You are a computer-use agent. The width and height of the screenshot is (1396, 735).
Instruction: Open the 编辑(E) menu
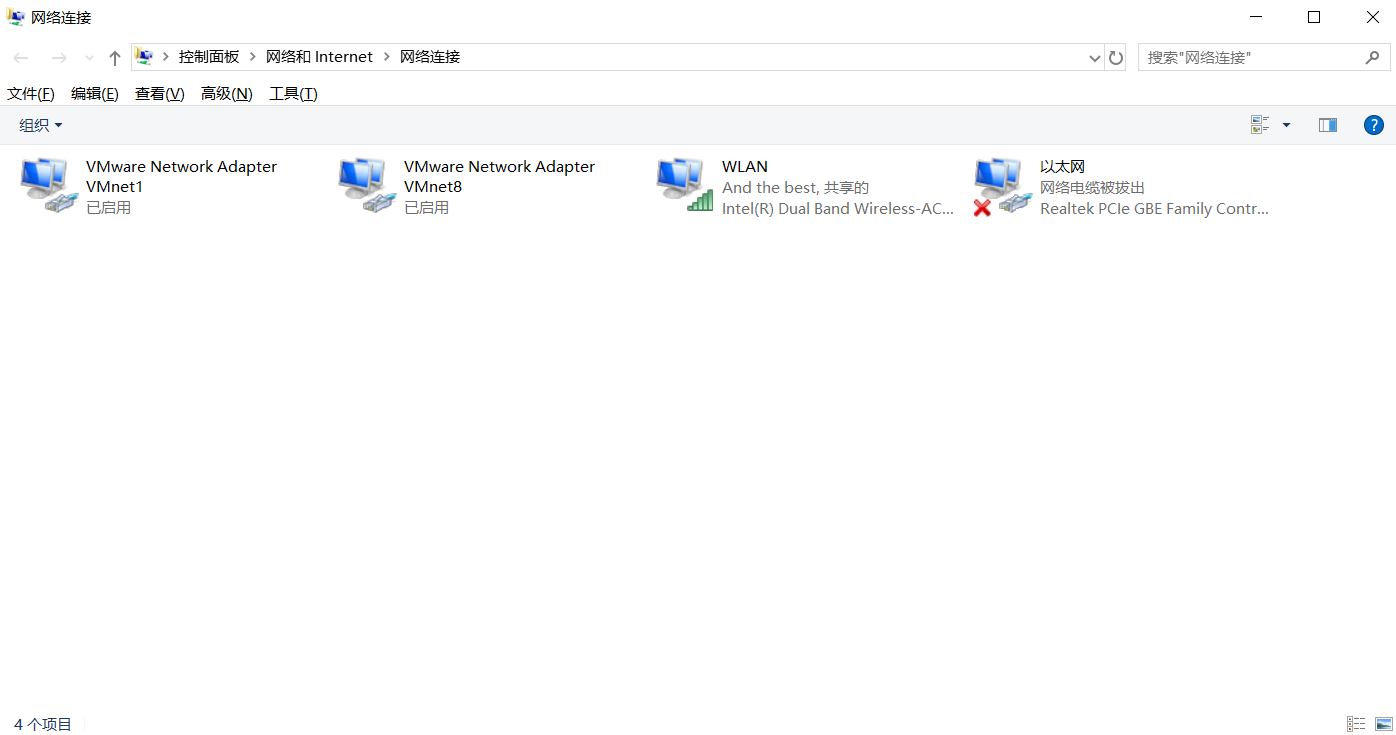pyautogui.click(x=95, y=94)
